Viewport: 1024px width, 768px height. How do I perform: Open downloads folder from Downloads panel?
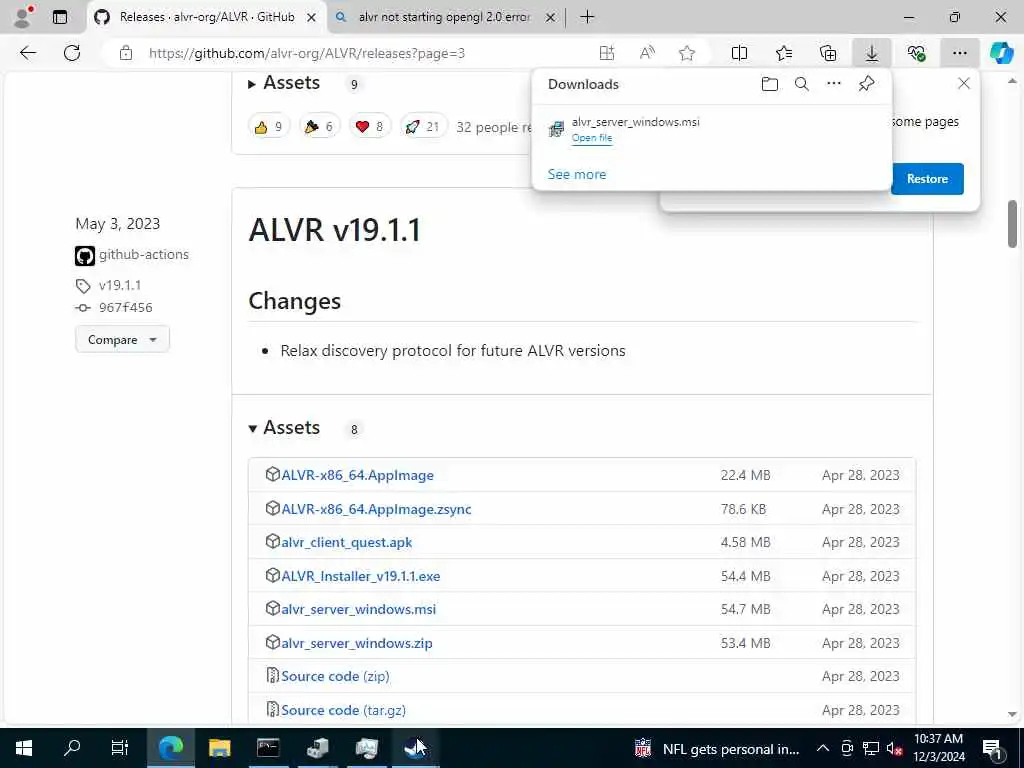point(770,84)
